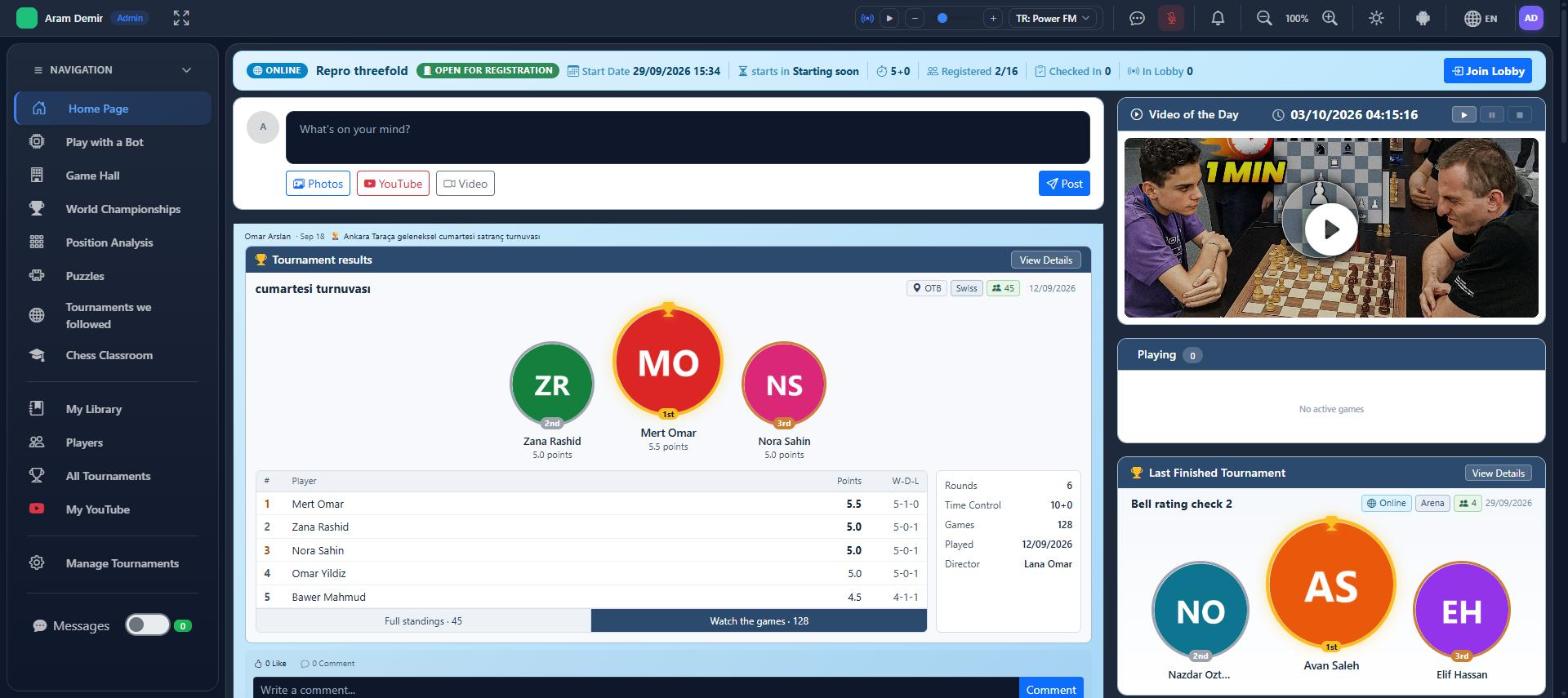Click the radio volume increase plus button

pyautogui.click(x=993, y=18)
